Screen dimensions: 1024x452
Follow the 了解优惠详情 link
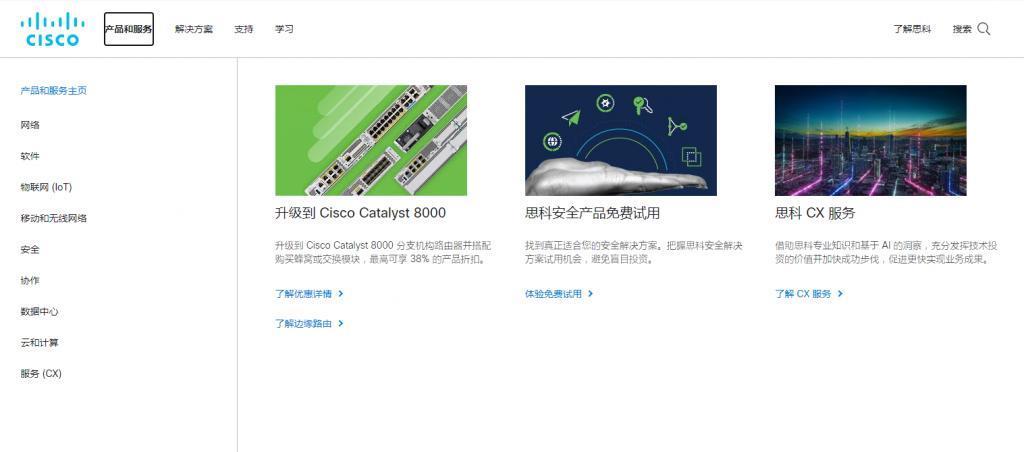(304, 294)
